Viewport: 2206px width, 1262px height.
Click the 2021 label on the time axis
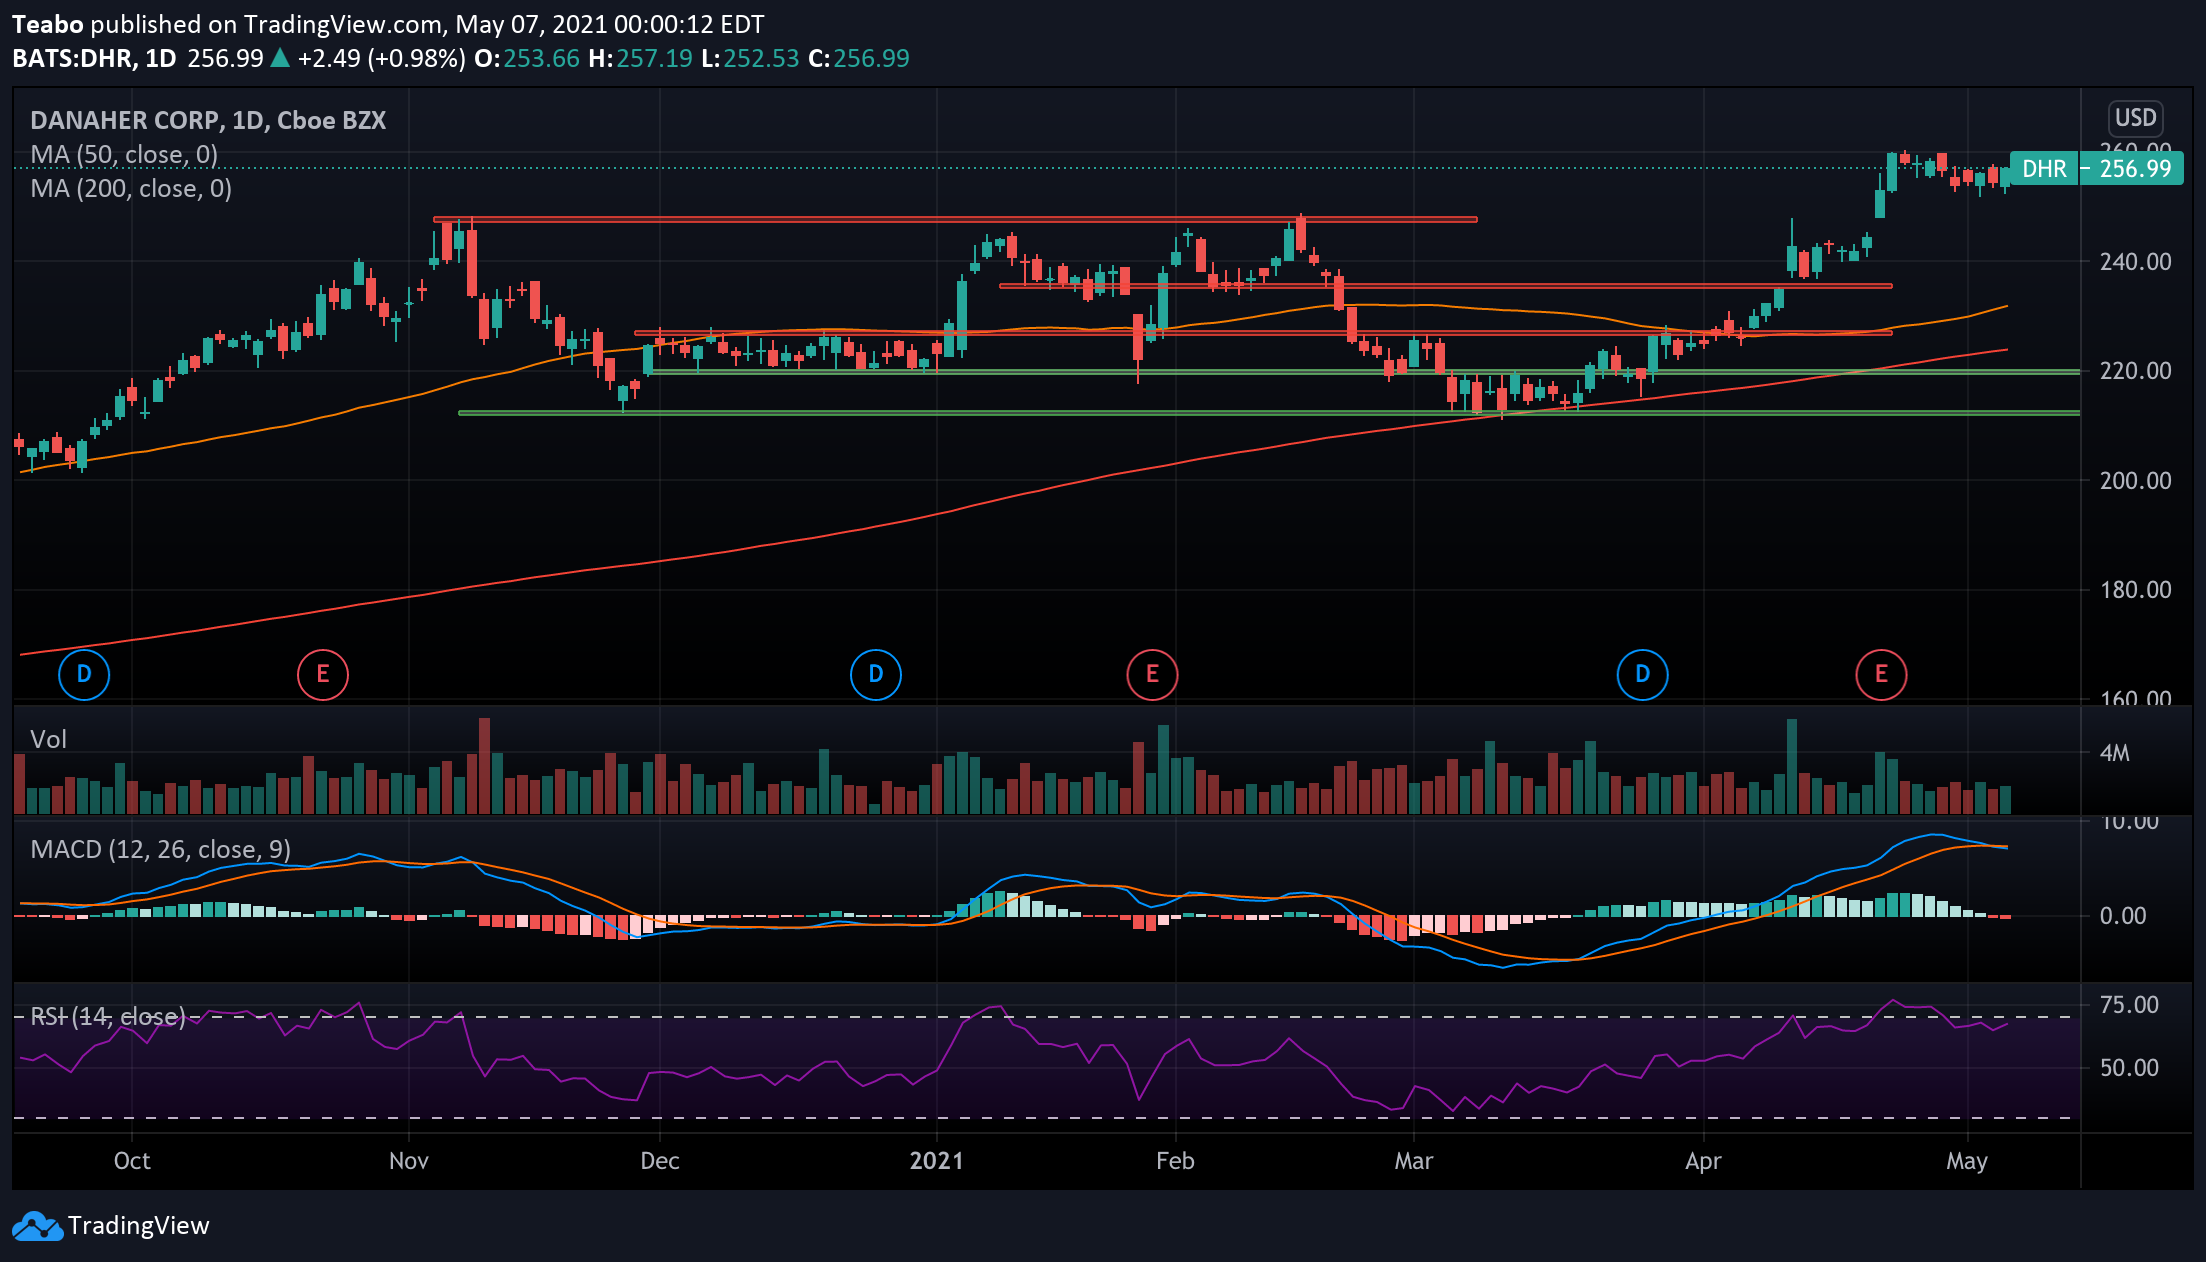(x=936, y=1161)
